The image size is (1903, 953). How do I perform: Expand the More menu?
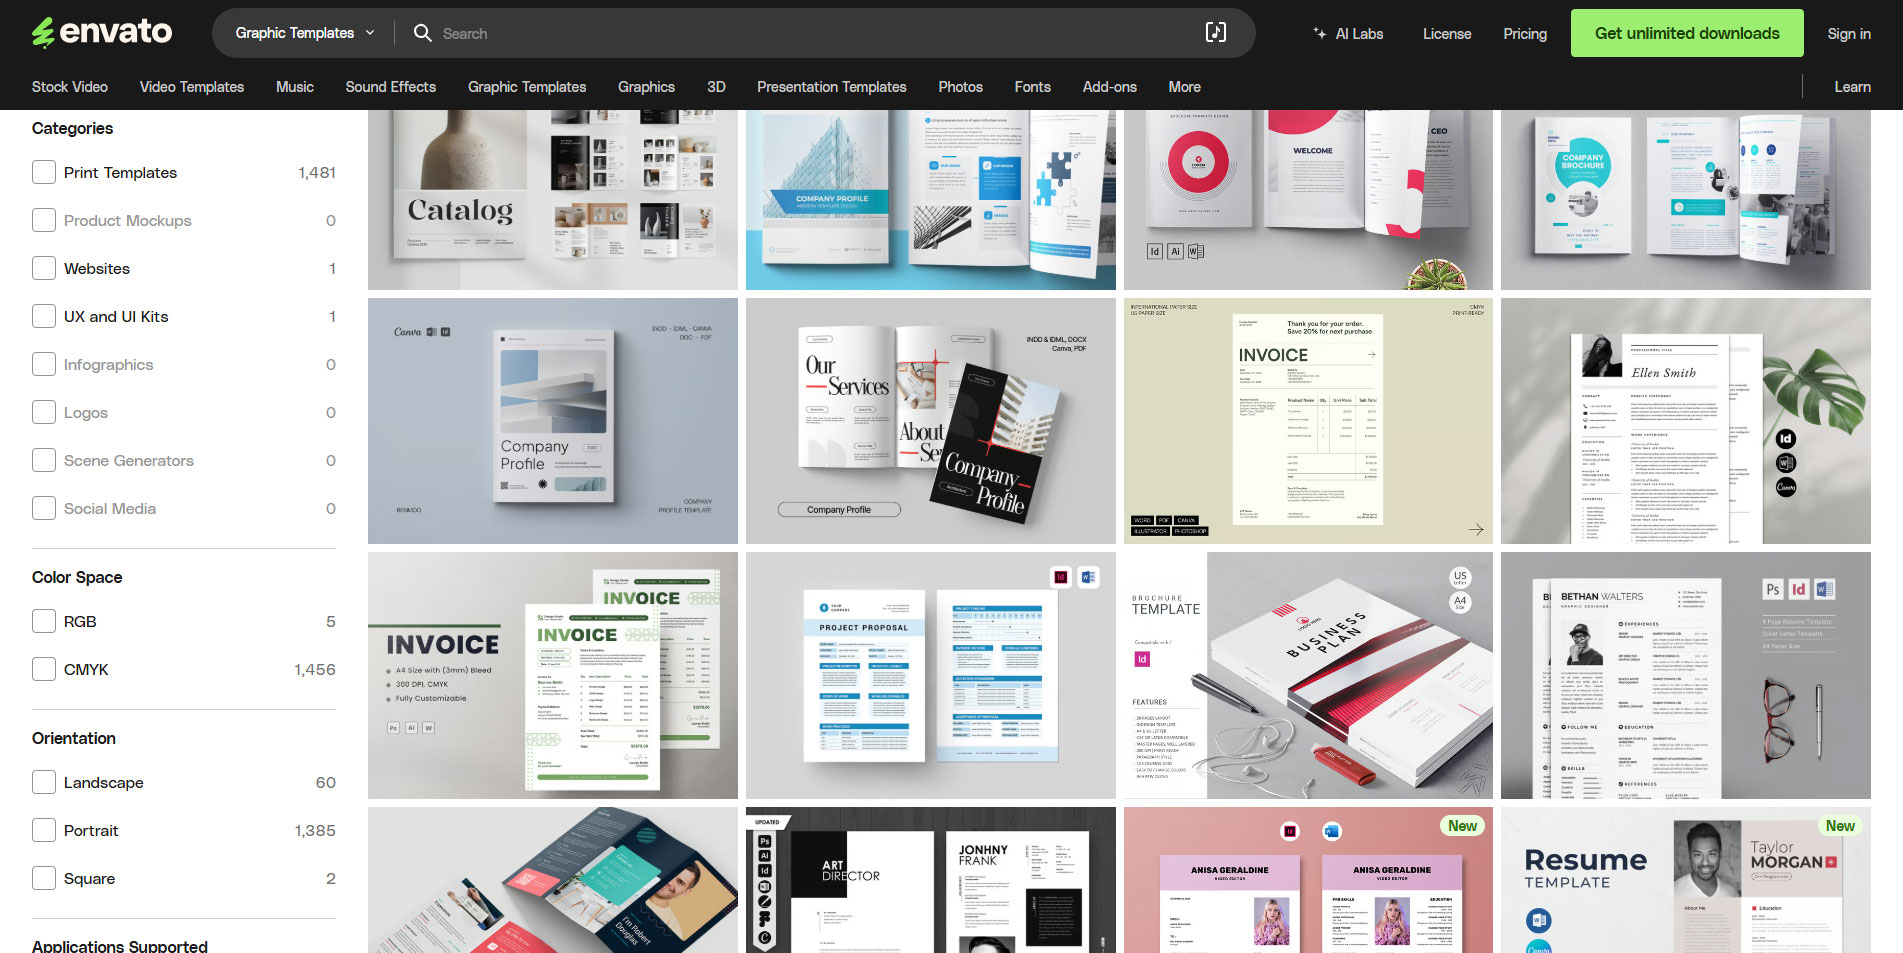(x=1185, y=87)
